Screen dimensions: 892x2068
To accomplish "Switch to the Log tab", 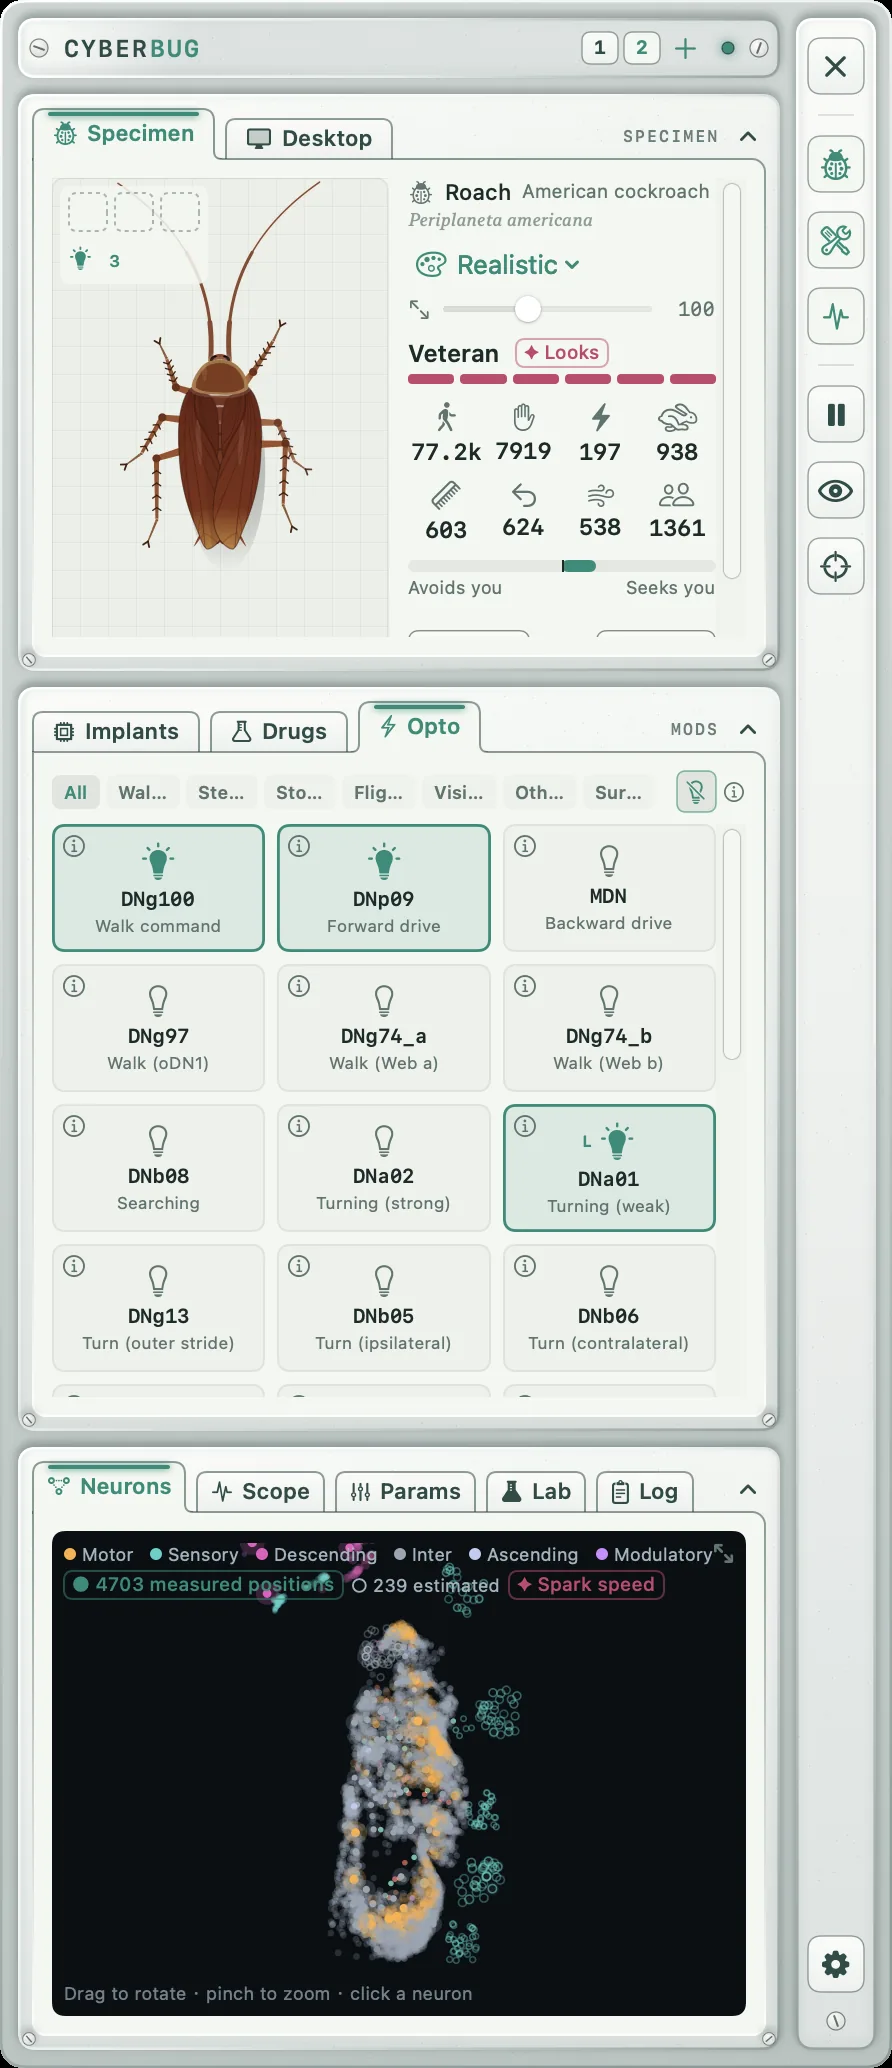I will [x=645, y=1491].
